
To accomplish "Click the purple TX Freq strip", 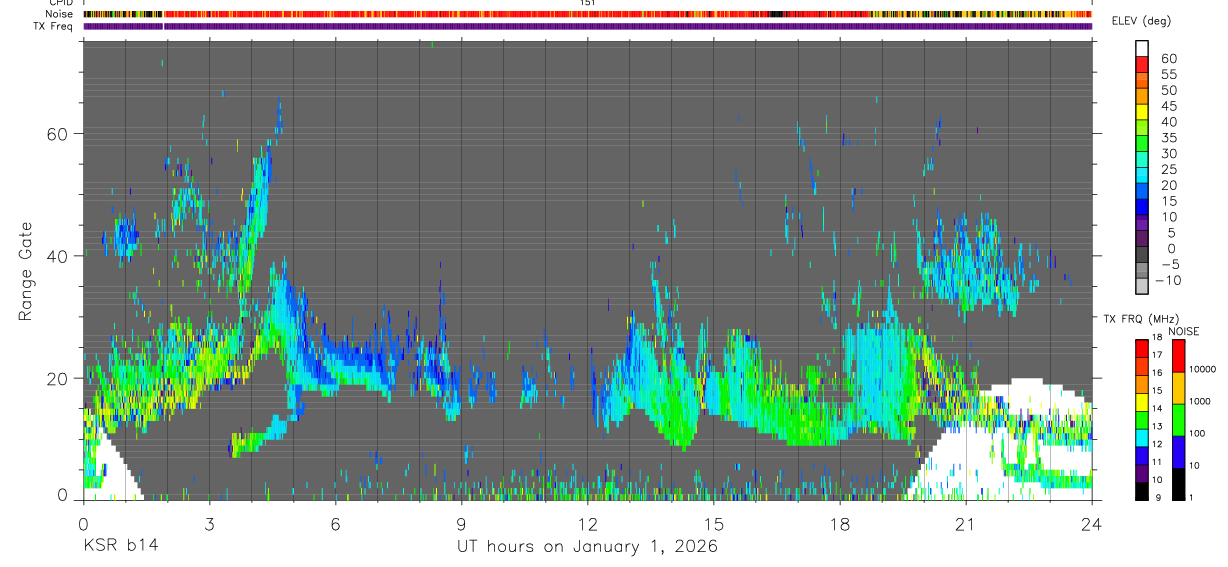I will tap(588, 26).
